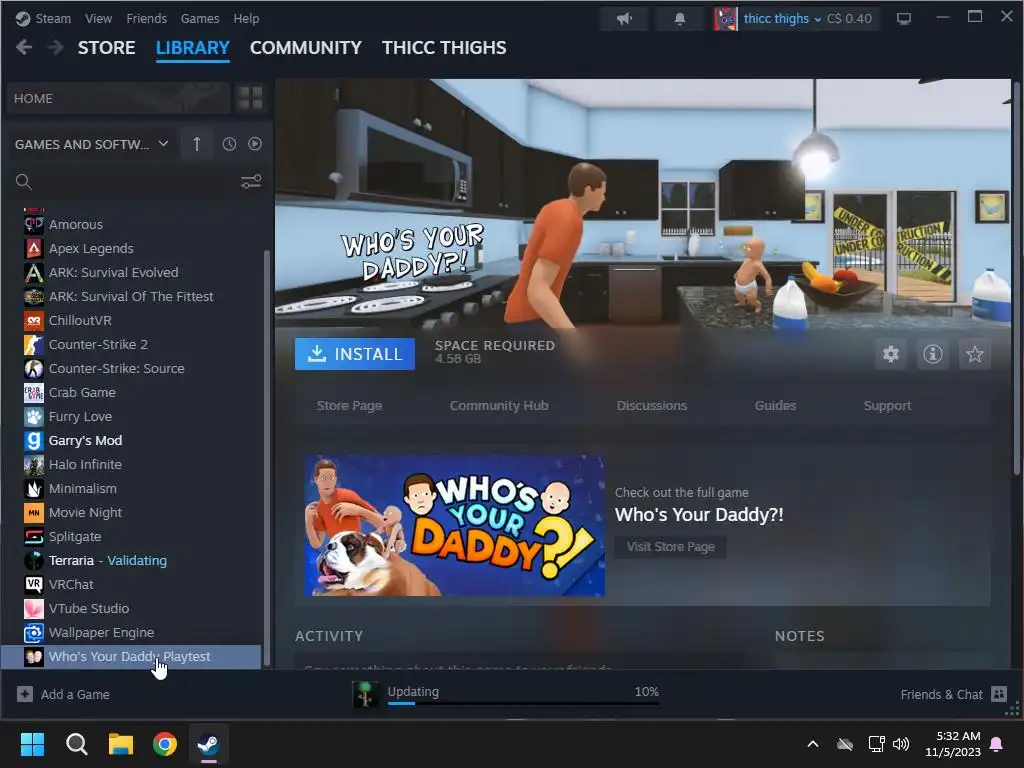Open the Friends & Chat label
The width and height of the screenshot is (1024, 768).
[941, 694]
